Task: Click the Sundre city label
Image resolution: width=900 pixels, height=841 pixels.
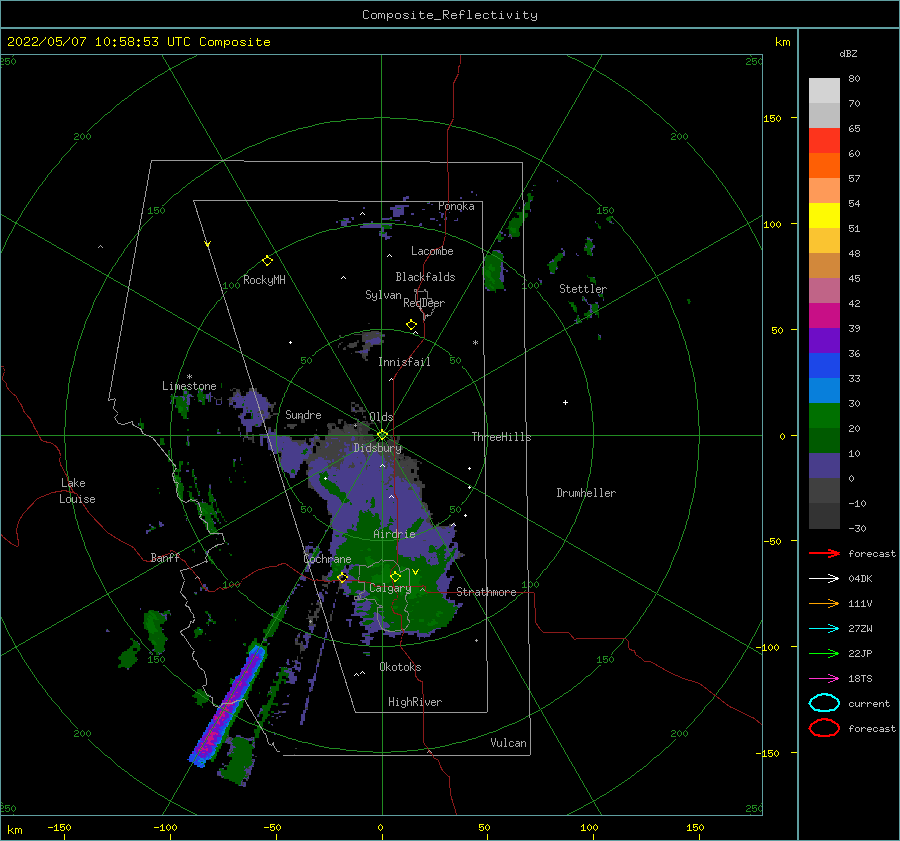Action: (x=303, y=415)
